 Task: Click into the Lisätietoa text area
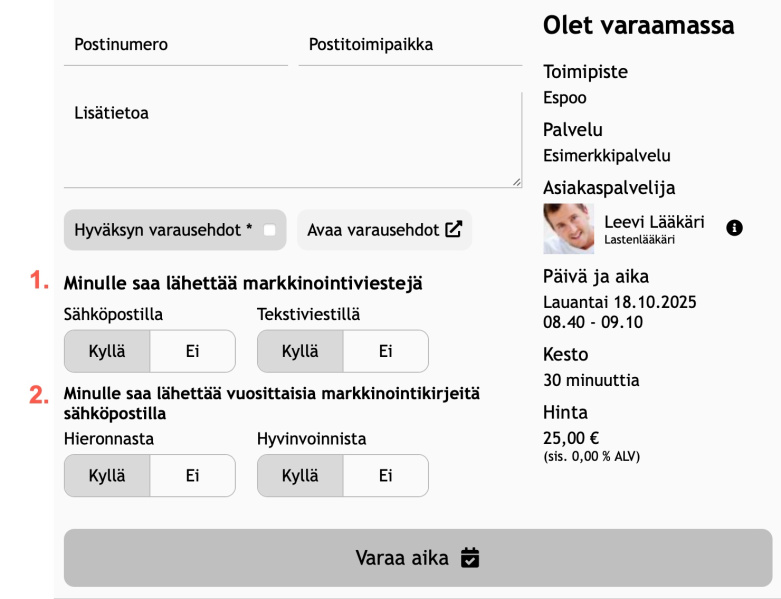(x=292, y=140)
